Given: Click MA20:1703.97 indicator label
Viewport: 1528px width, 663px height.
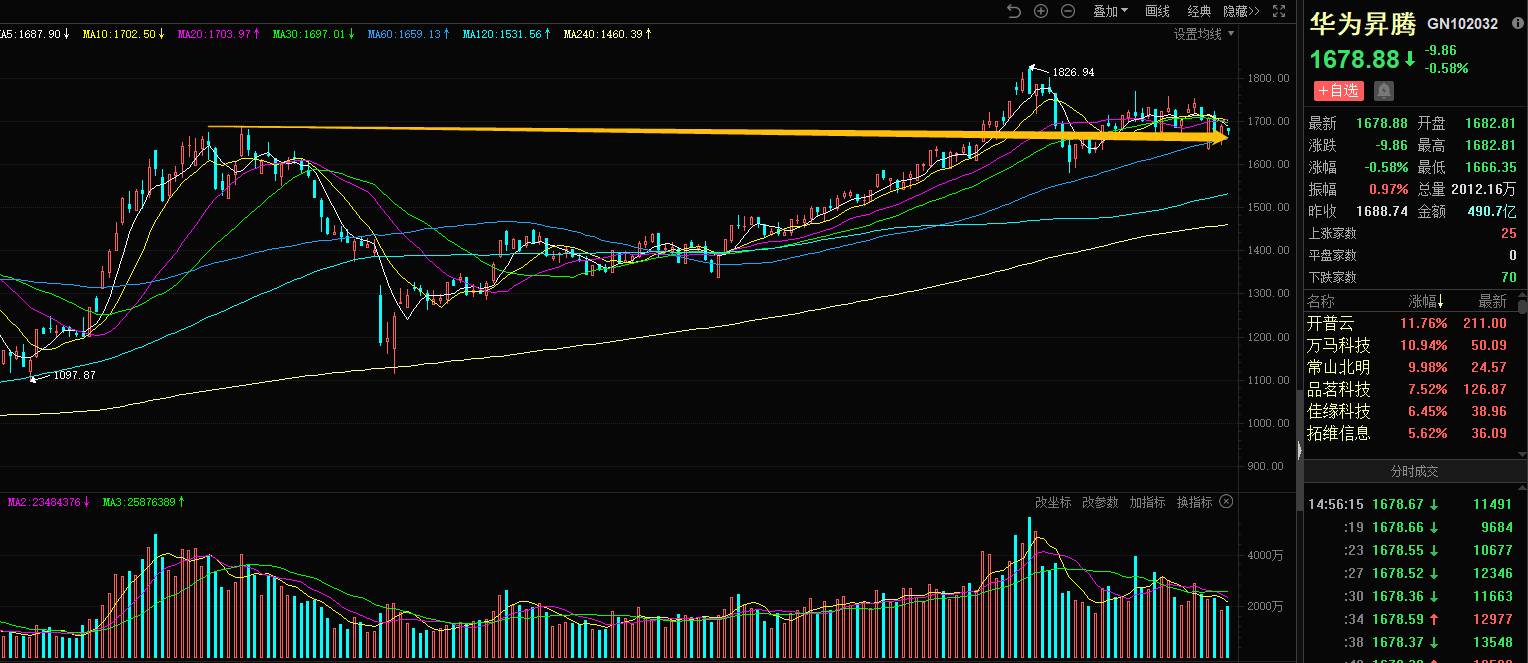Looking at the screenshot, I should (218, 34).
